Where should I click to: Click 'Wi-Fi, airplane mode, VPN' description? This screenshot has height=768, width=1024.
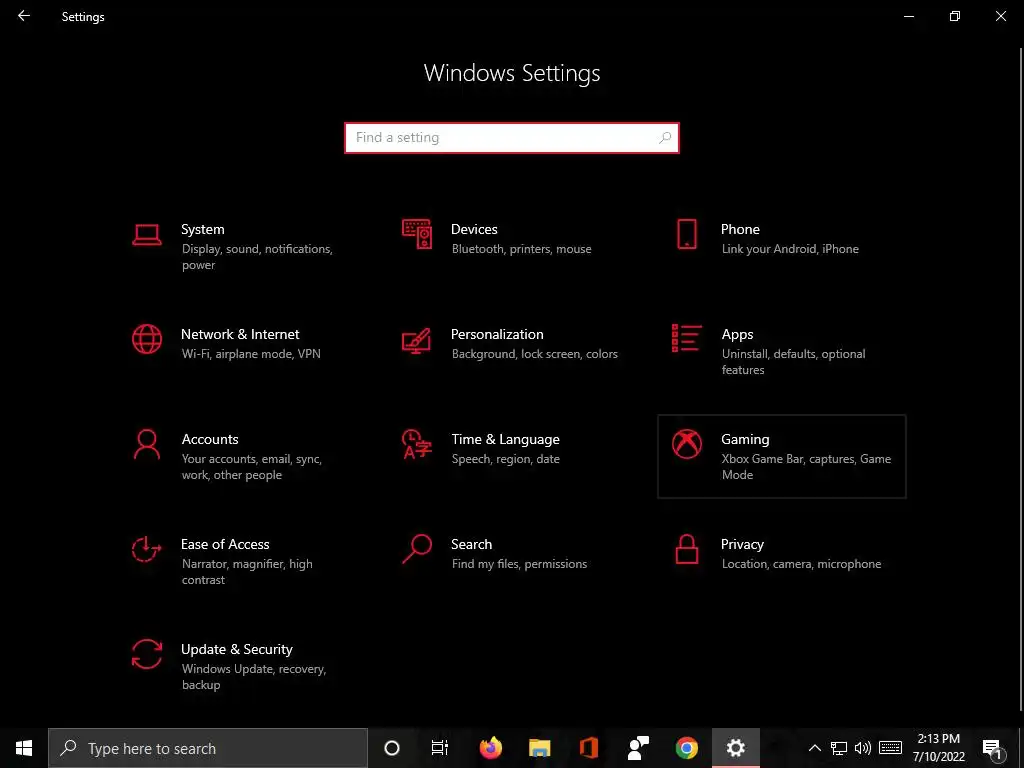(251, 354)
